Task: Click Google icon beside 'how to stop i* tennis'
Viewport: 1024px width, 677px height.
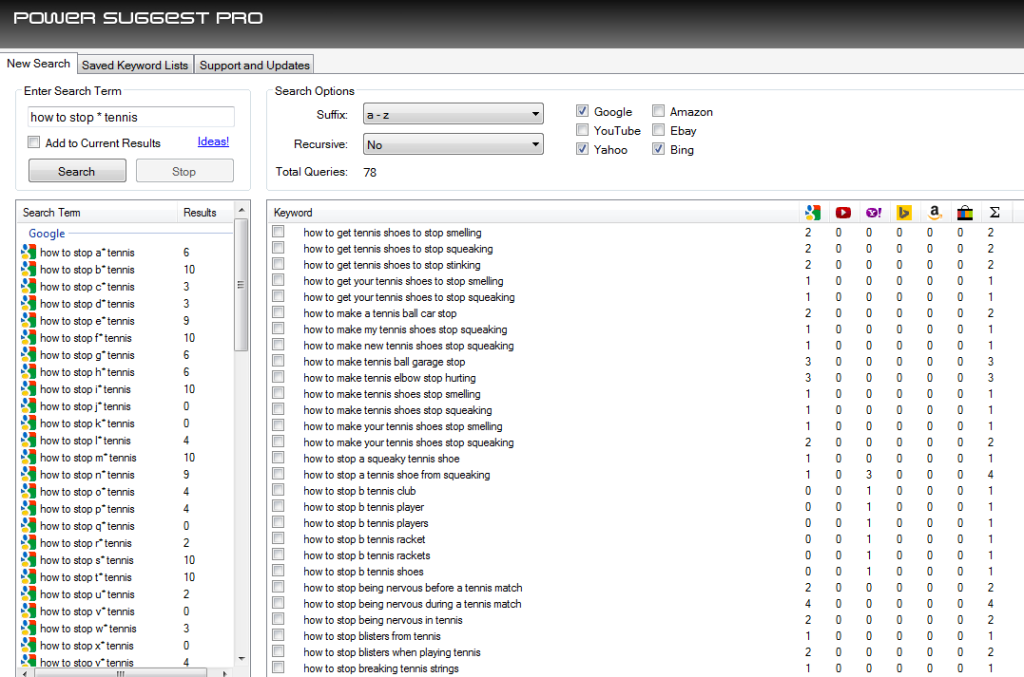Action: (29, 388)
